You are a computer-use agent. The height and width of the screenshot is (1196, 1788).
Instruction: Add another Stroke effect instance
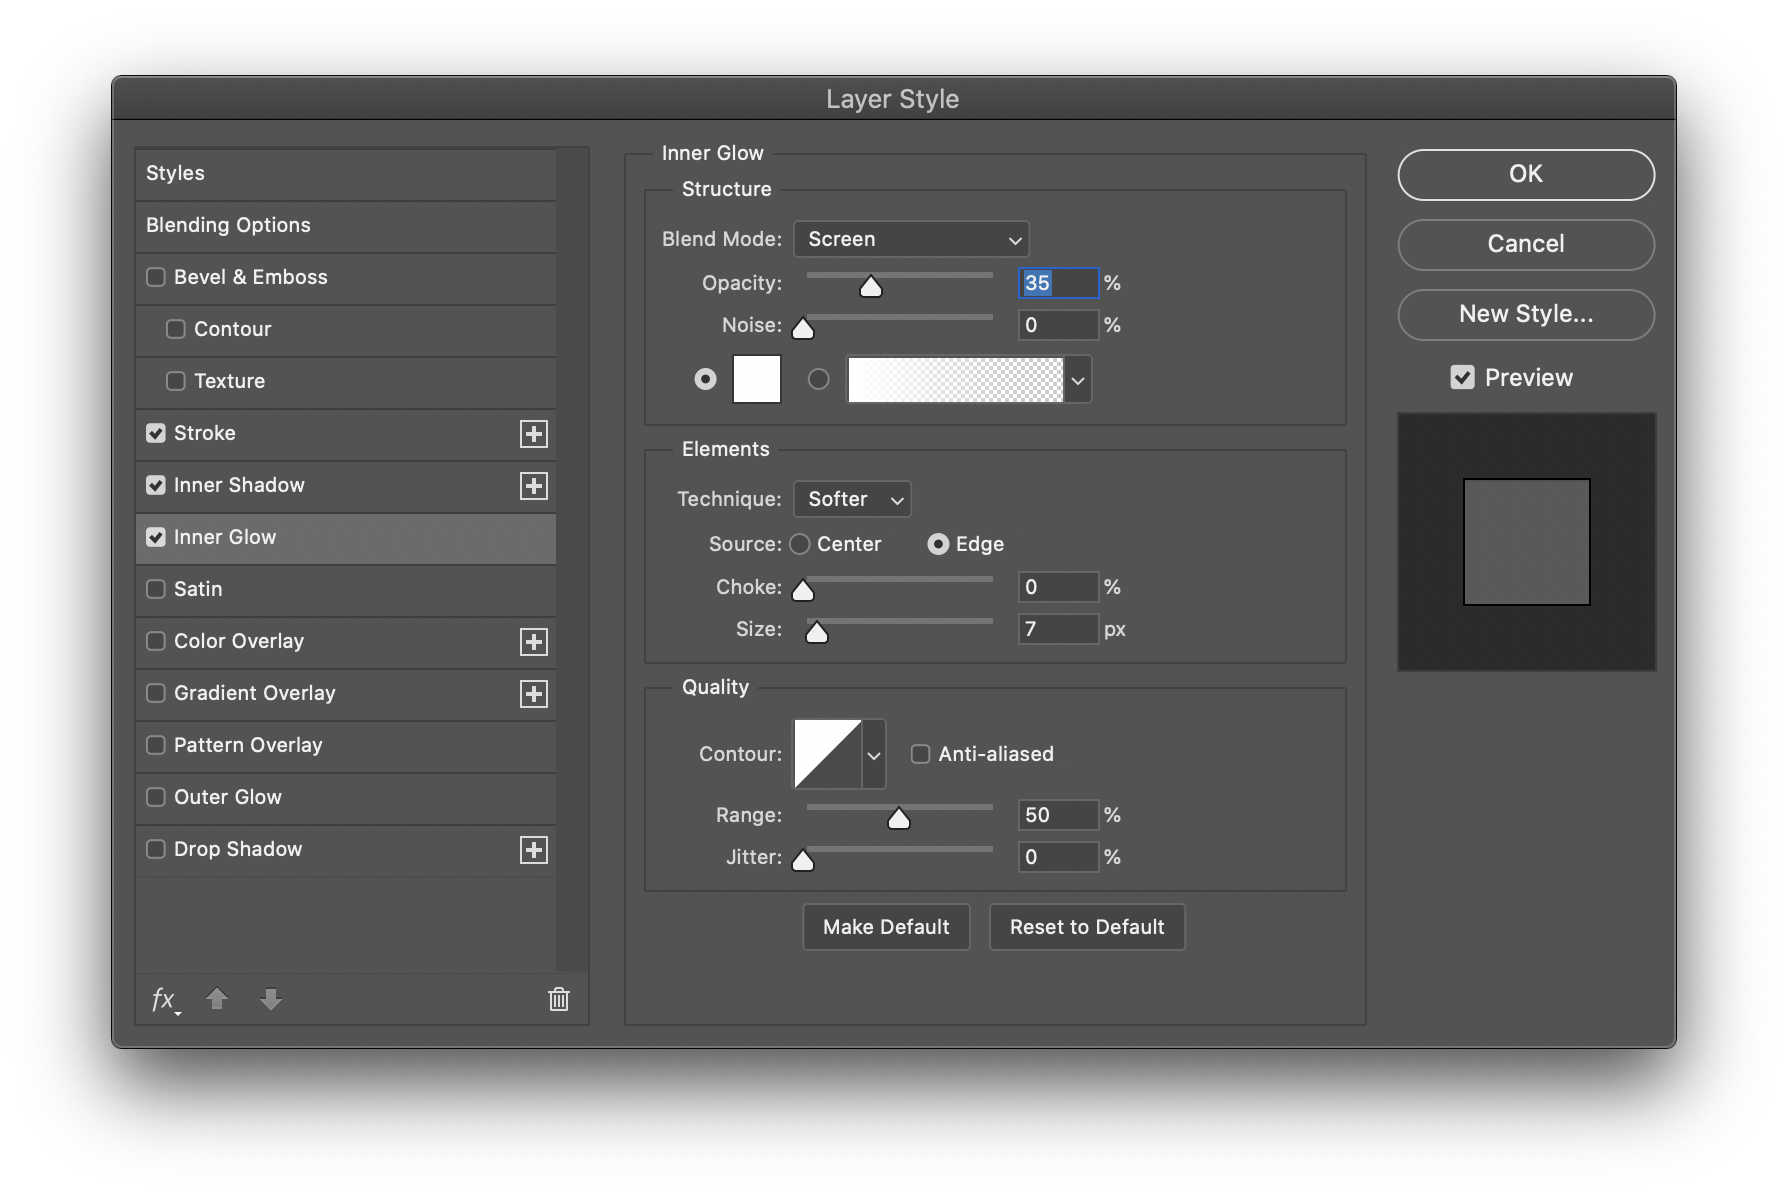(535, 433)
